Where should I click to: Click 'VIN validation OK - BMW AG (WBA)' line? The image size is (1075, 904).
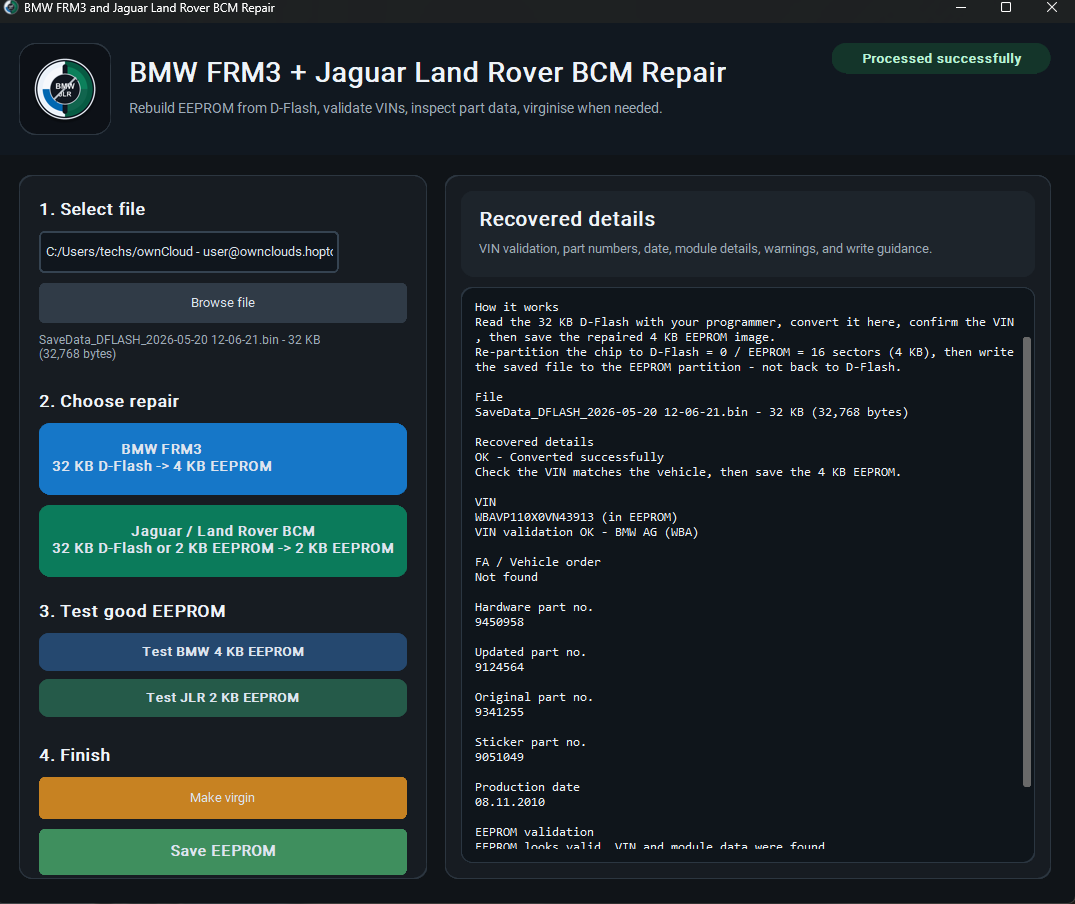tap(586, 532)
